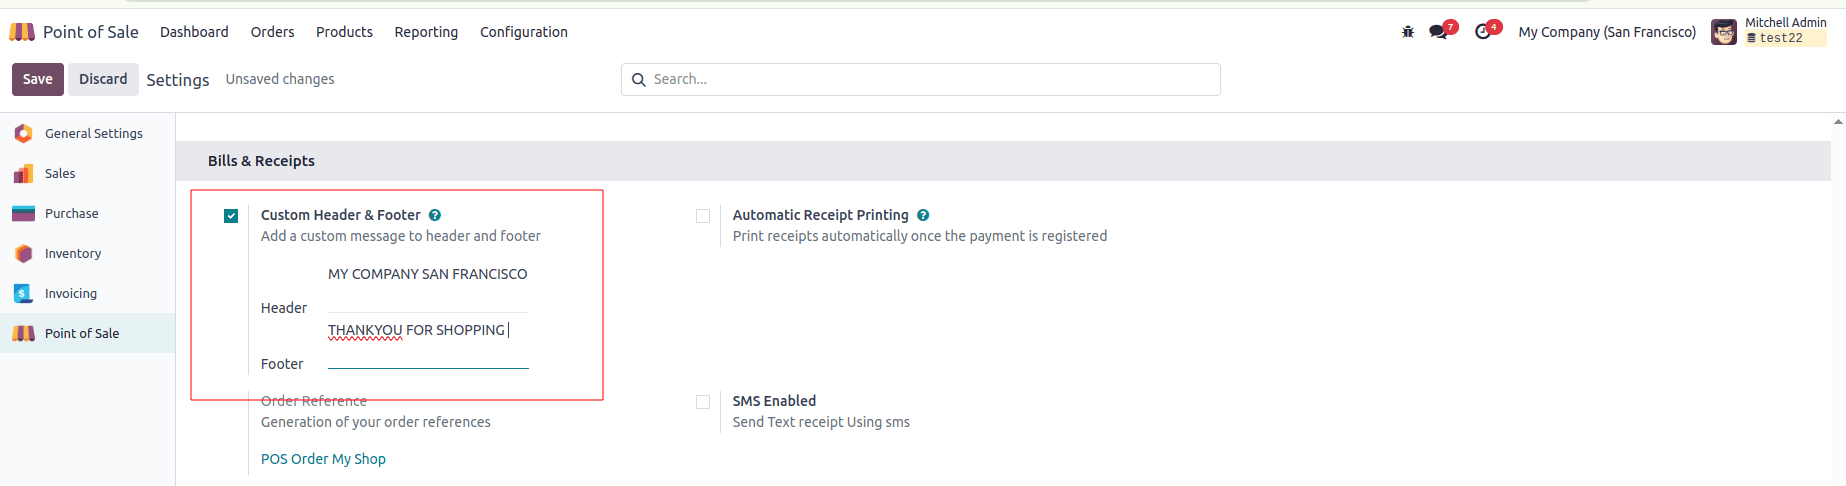This screenshot has height=486, width=1846.
Task: Expand the Reporting menu
Action: [426, 32]
